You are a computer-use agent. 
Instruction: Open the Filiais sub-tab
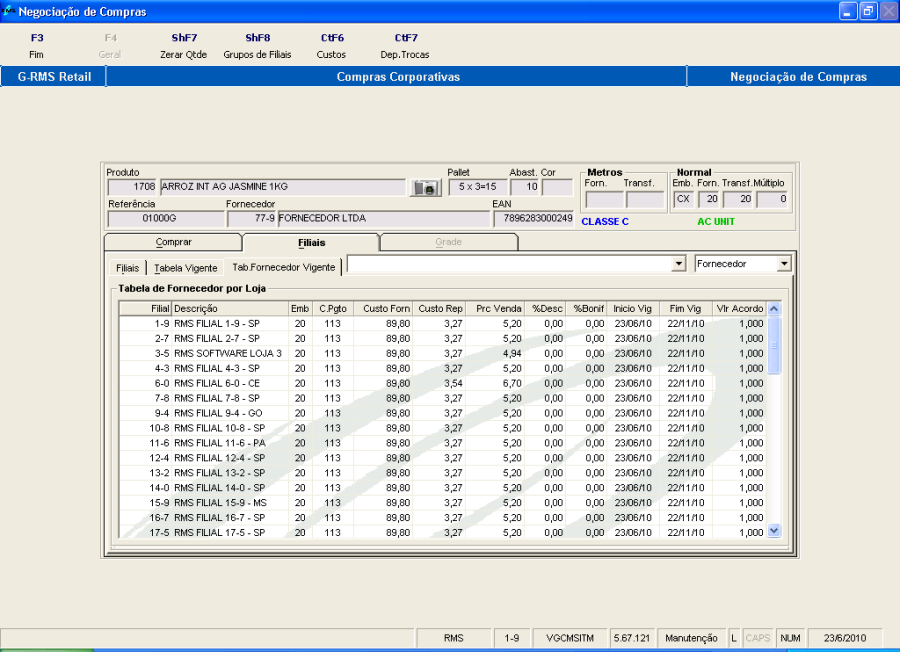(127, 268)
